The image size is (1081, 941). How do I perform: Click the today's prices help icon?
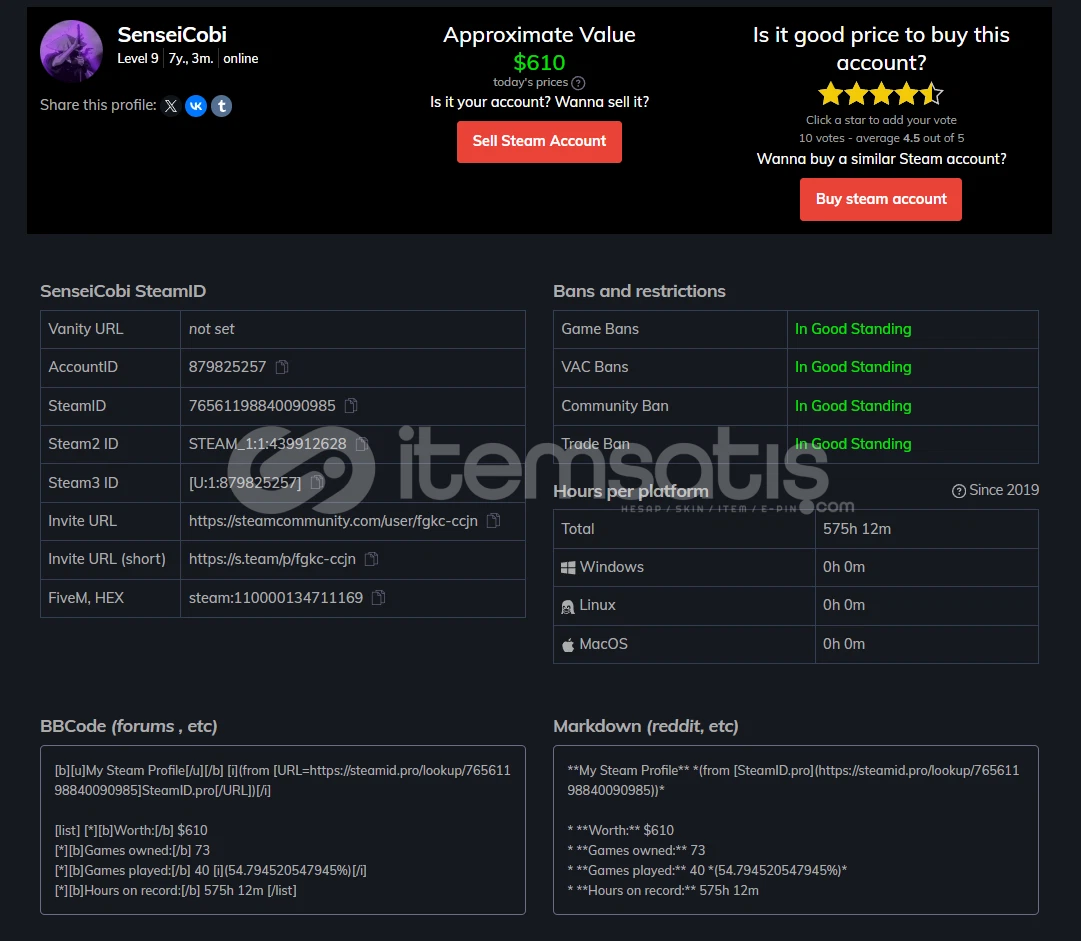(x=578, y=83)
